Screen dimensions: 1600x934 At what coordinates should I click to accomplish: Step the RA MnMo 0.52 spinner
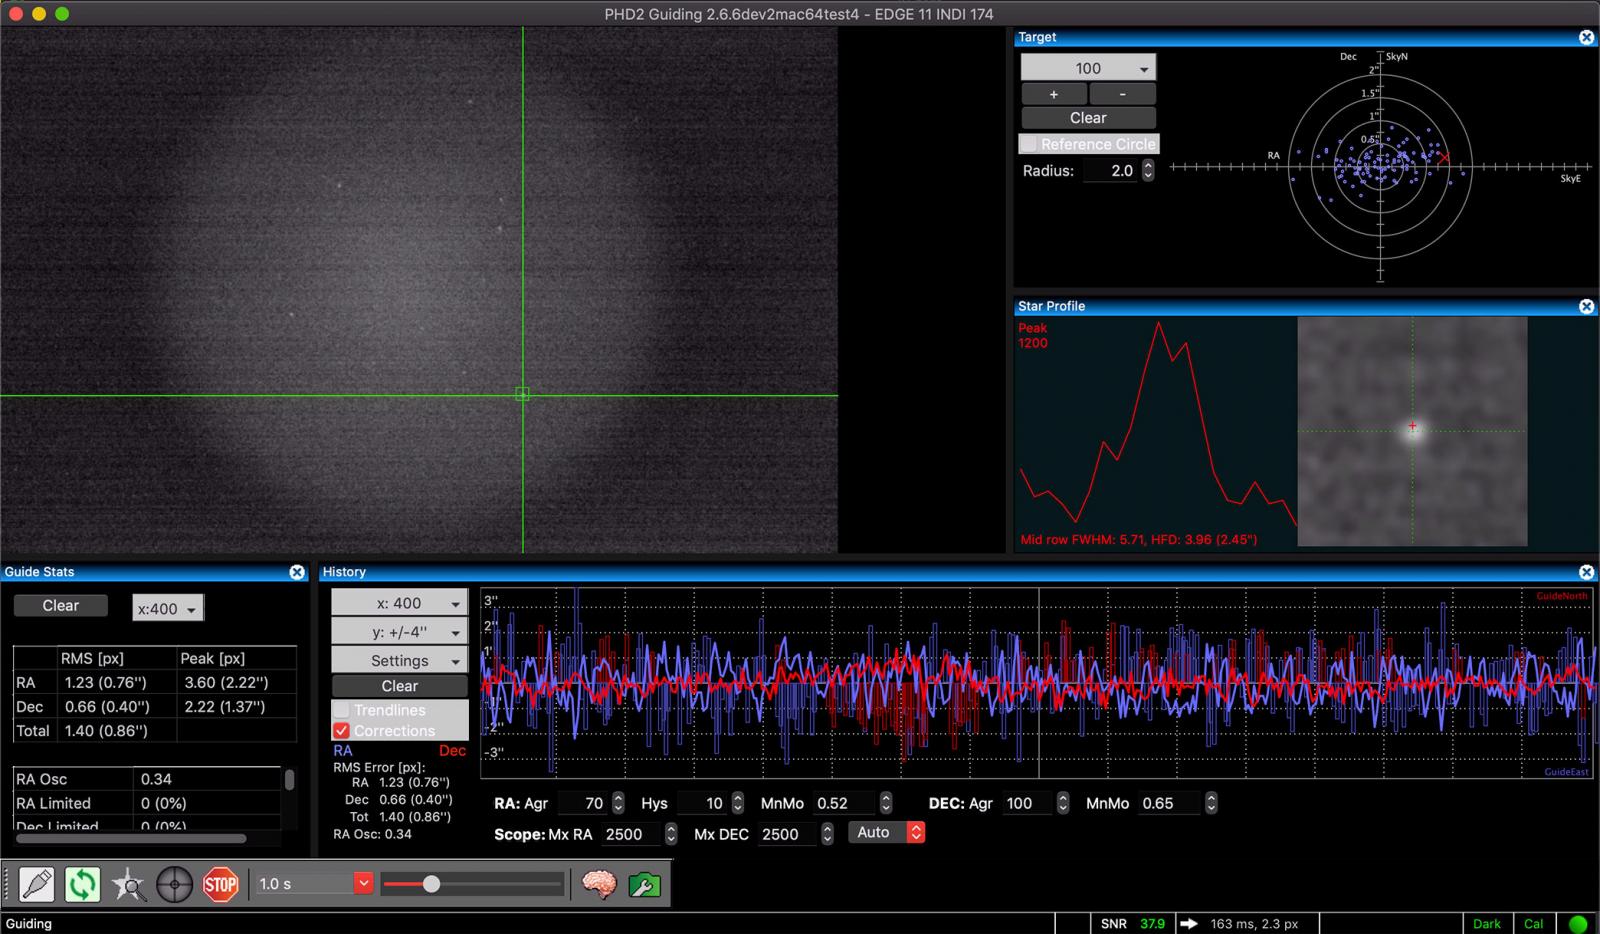[x=886, y=803]
